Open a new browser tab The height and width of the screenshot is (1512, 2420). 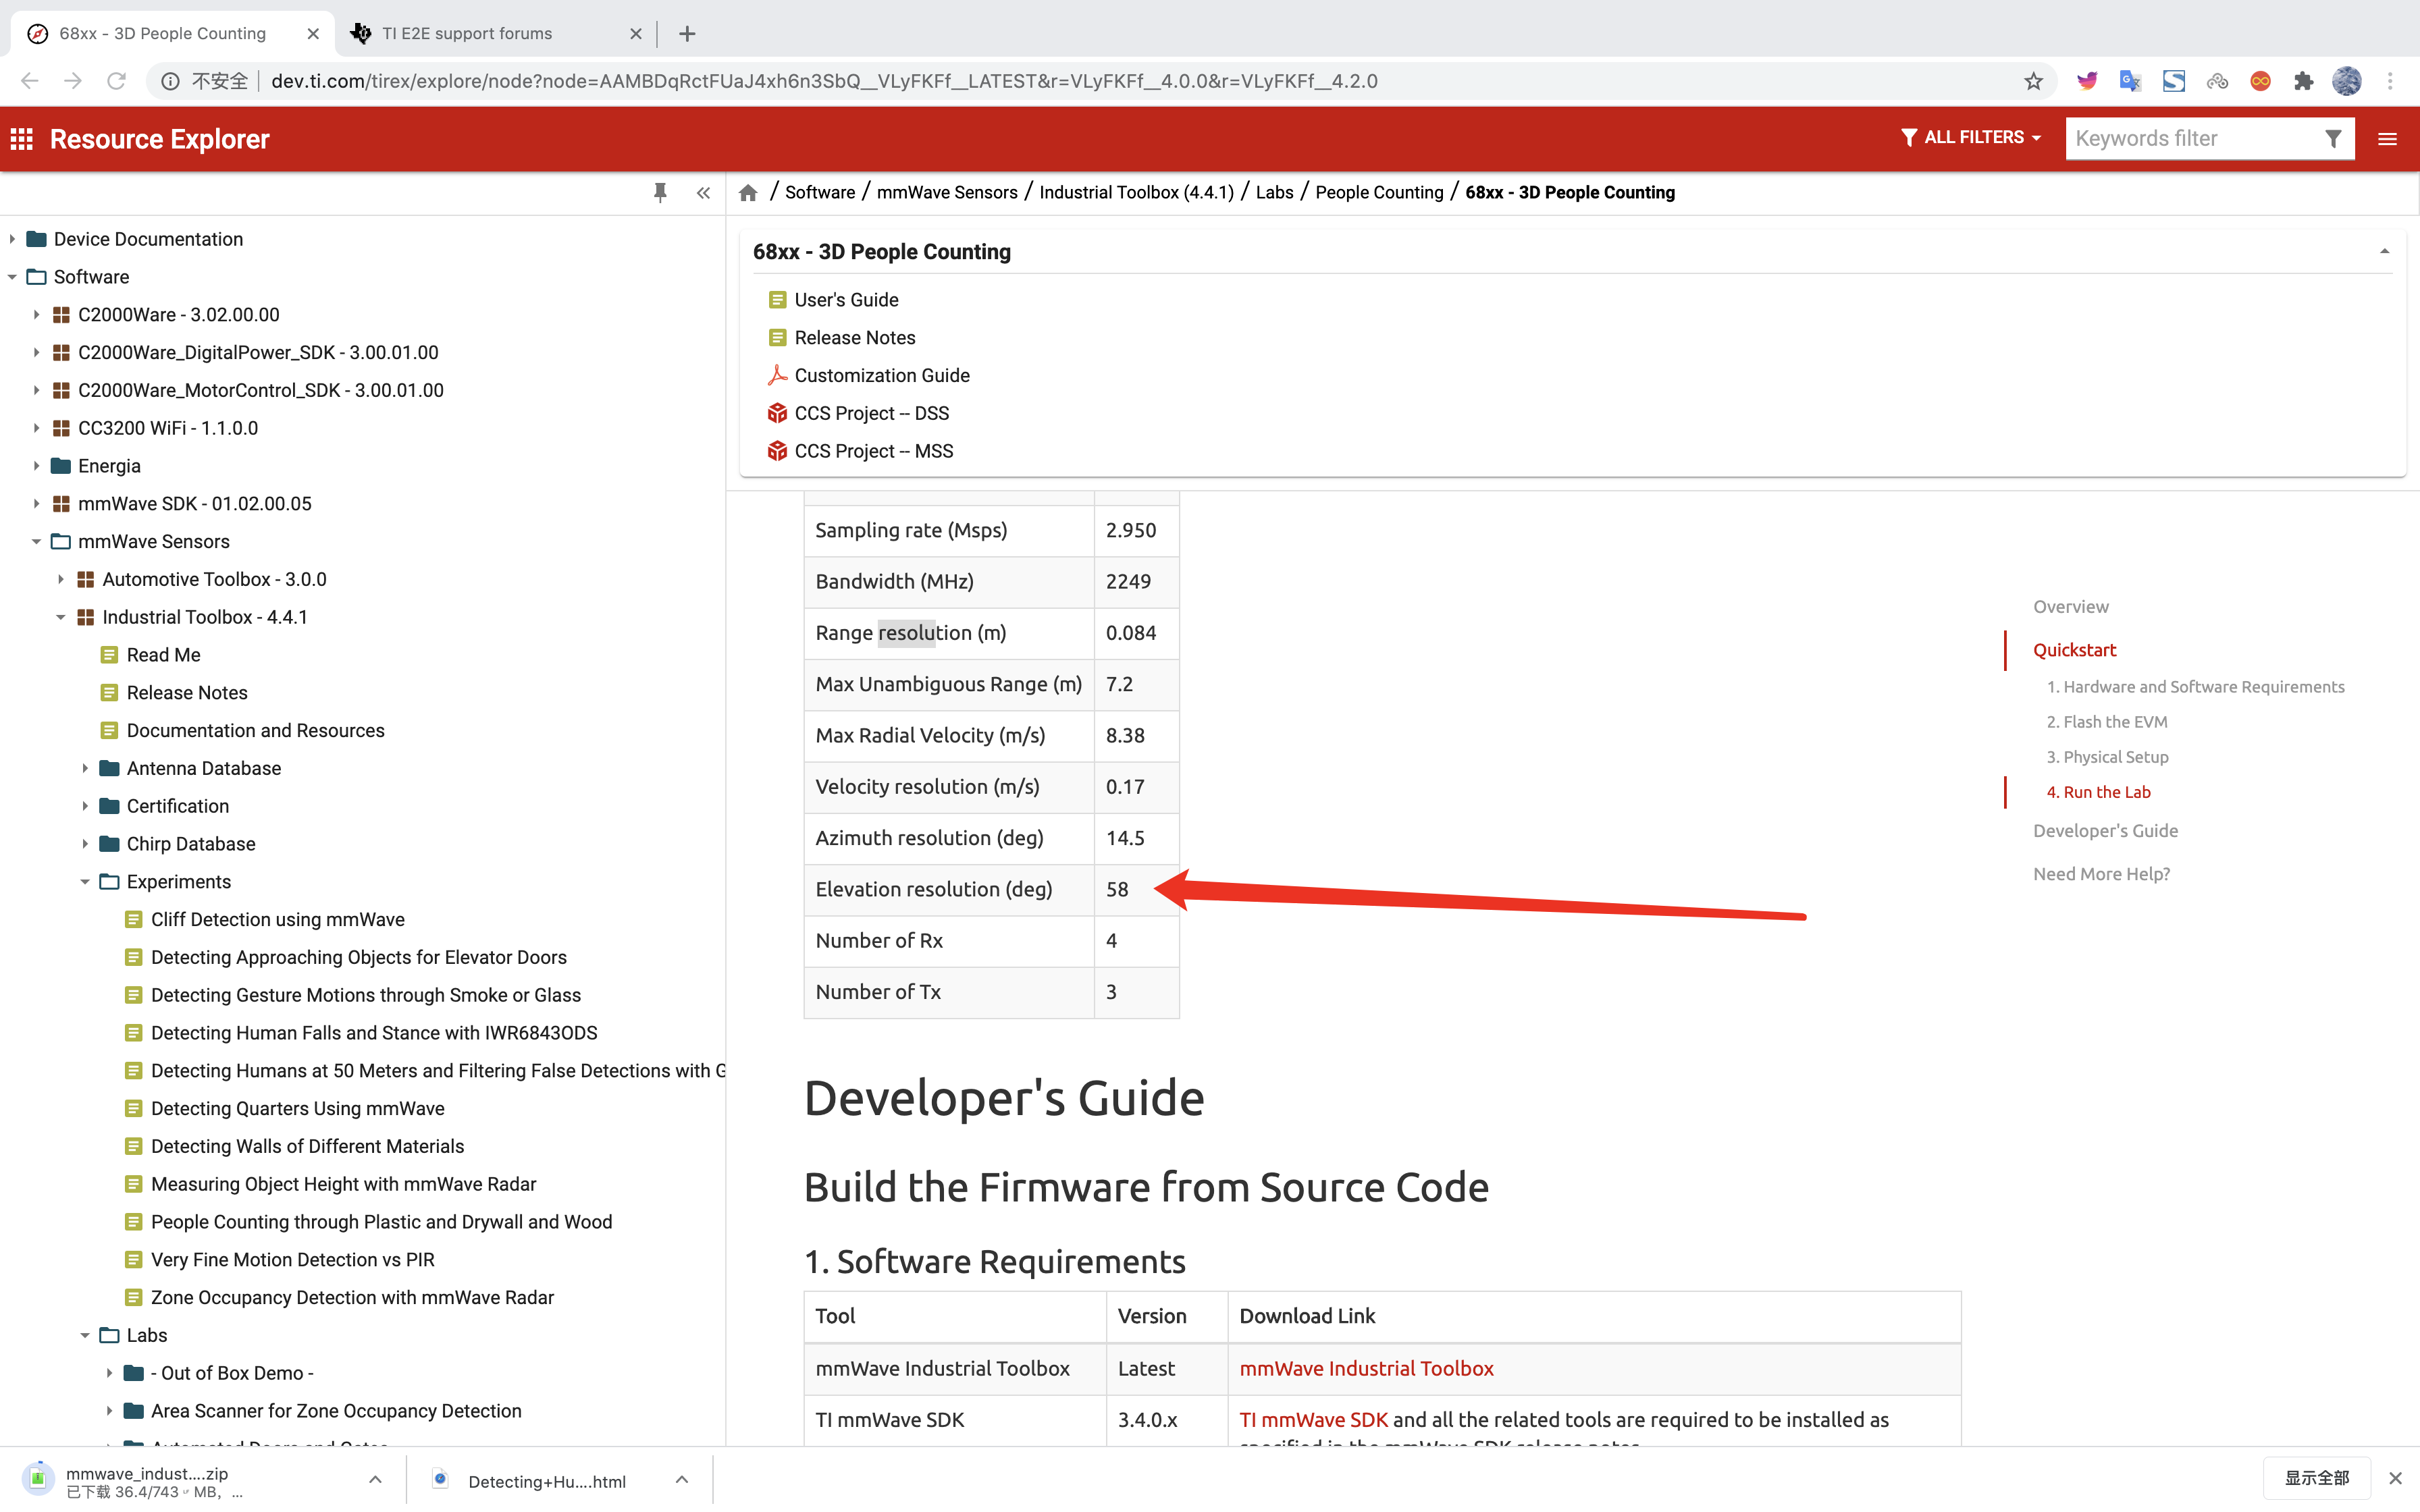point(687,33)
